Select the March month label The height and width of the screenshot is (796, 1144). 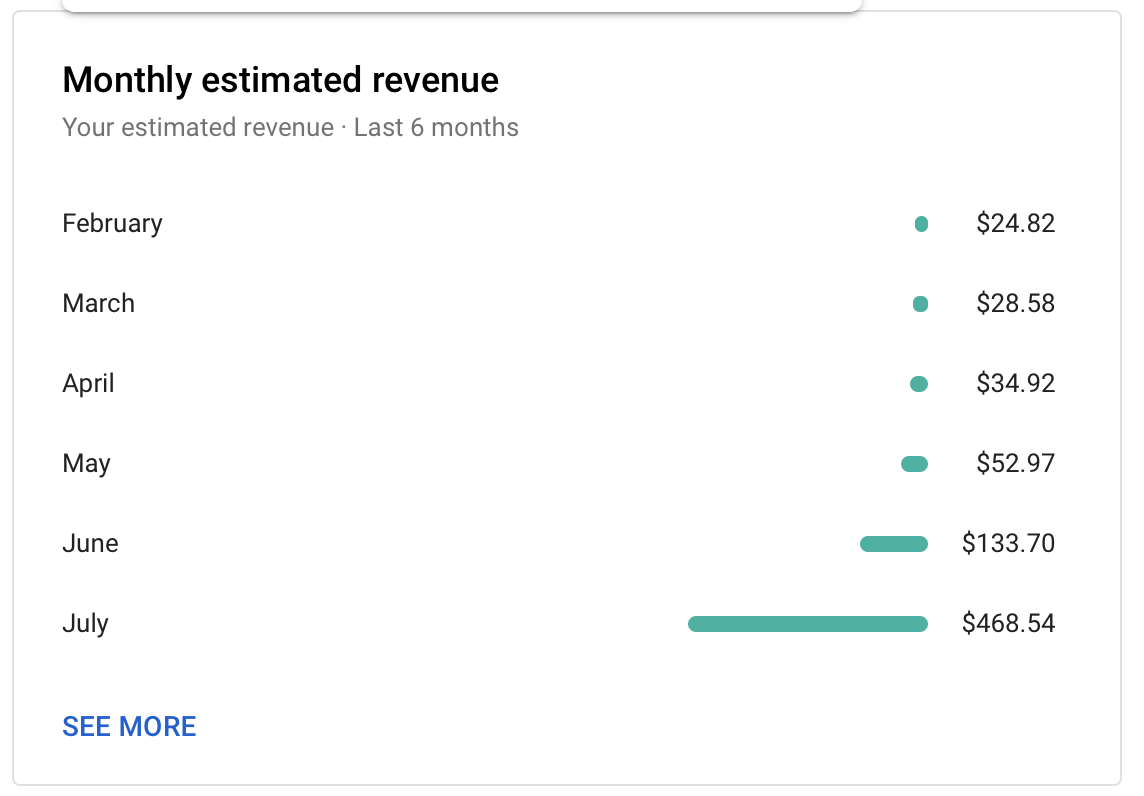pyautogui.click(x=98, y=303)
